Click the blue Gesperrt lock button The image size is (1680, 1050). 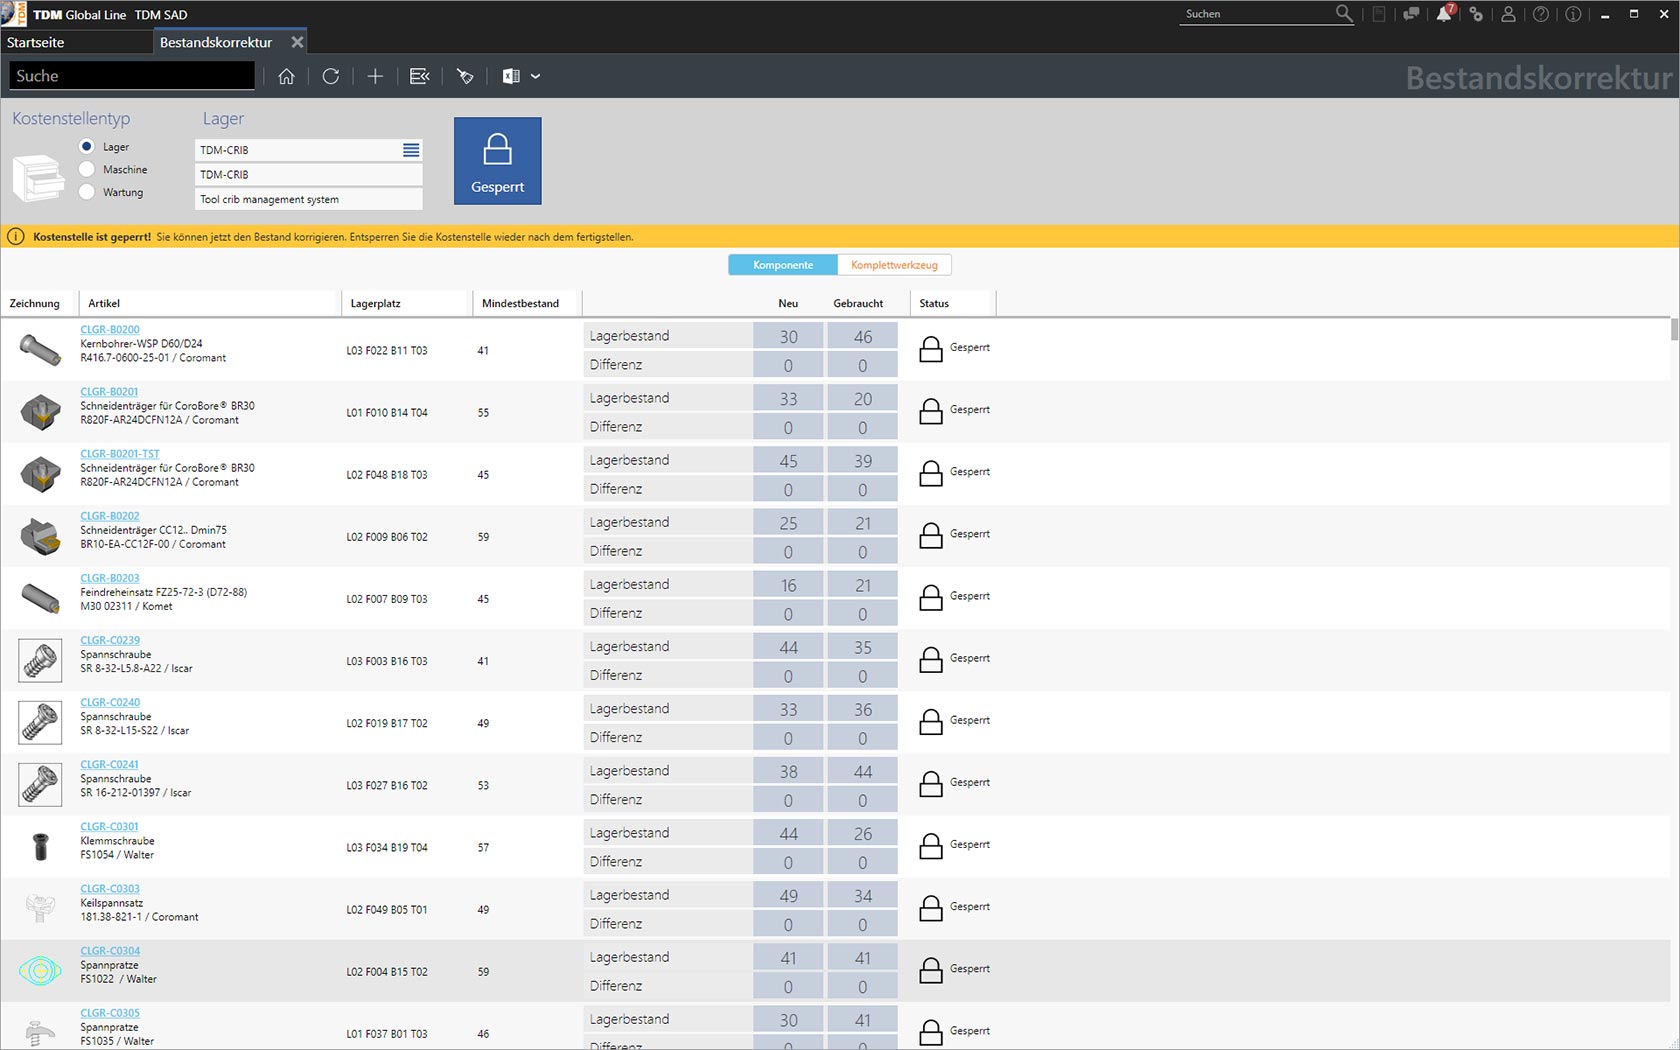[498, 161]
